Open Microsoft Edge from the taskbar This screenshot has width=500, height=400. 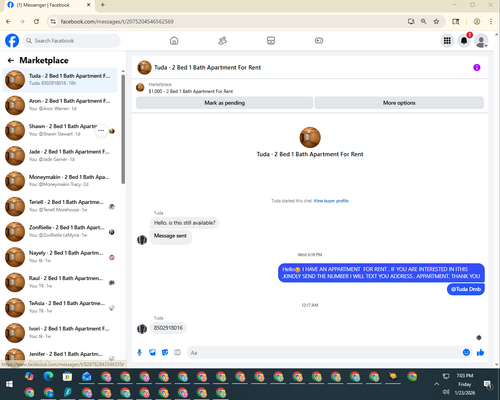click(x=48, y=376)
